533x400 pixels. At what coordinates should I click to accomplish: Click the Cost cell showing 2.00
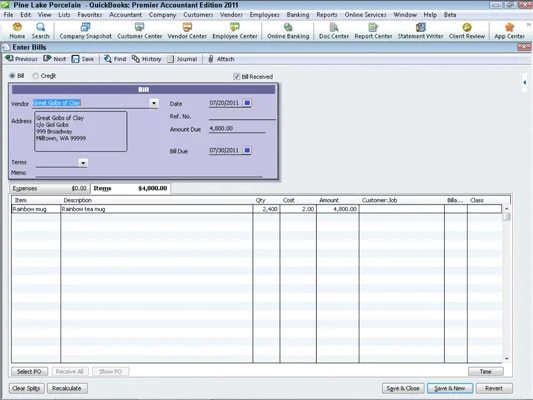(298, 209)
